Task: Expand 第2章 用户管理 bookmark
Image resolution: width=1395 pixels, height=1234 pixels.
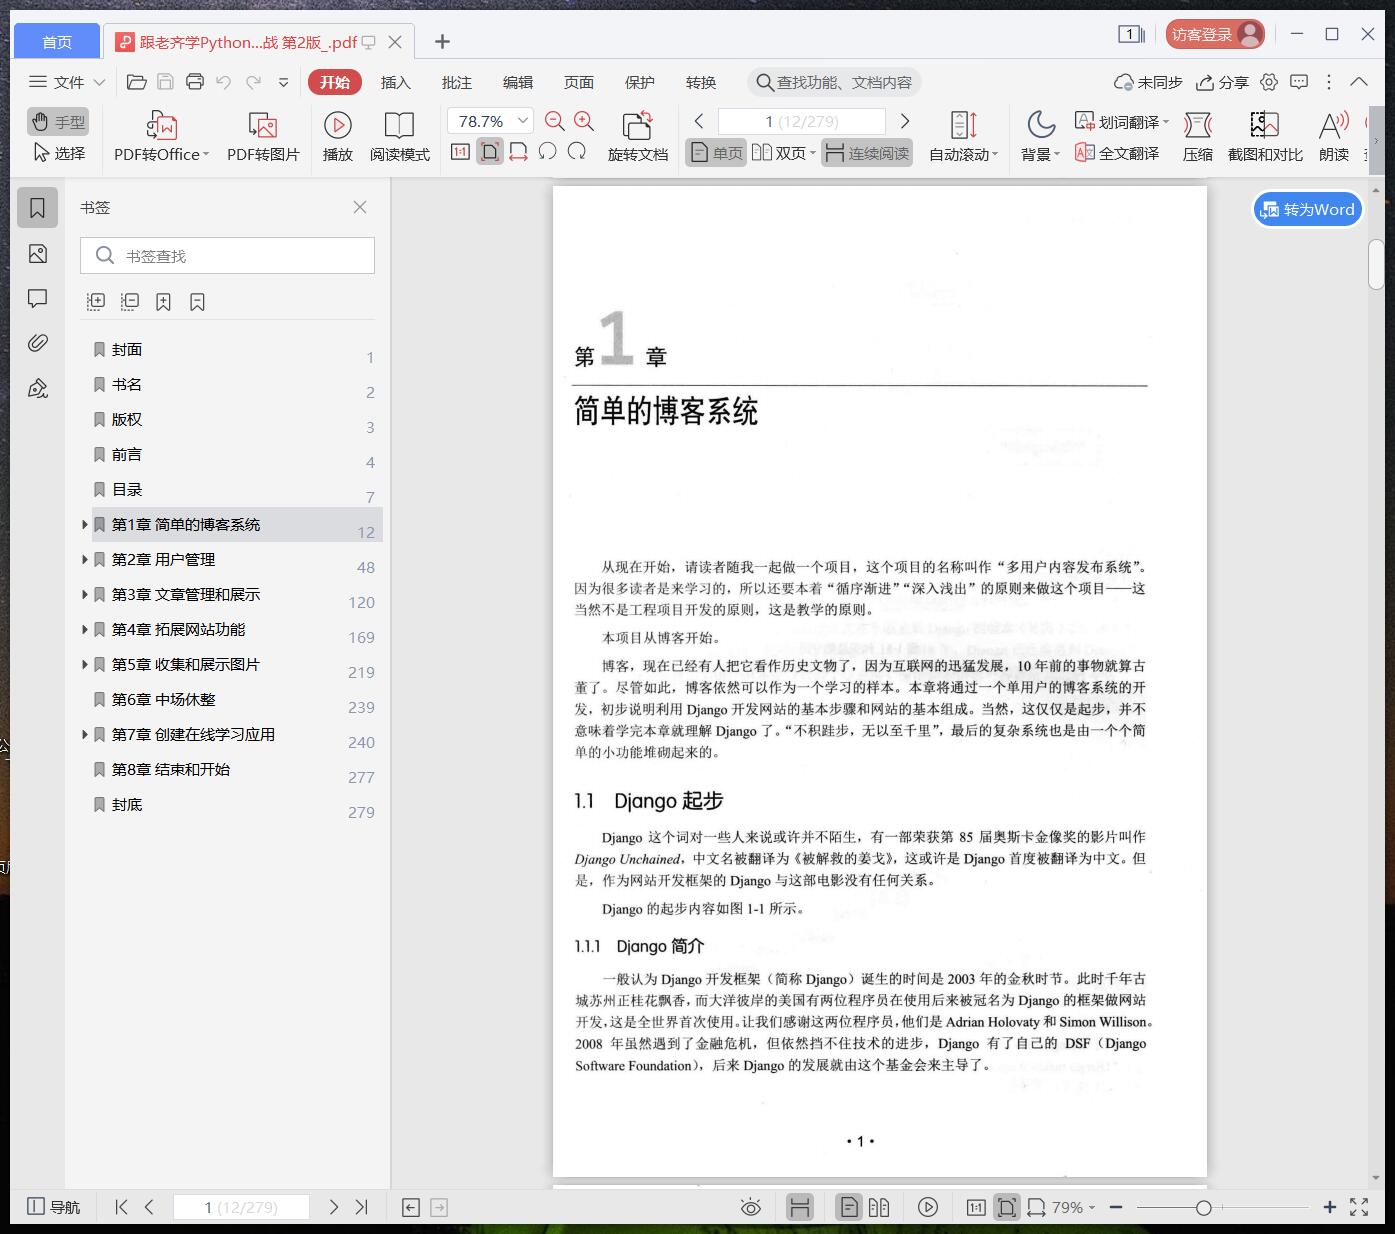Action: 84,559
